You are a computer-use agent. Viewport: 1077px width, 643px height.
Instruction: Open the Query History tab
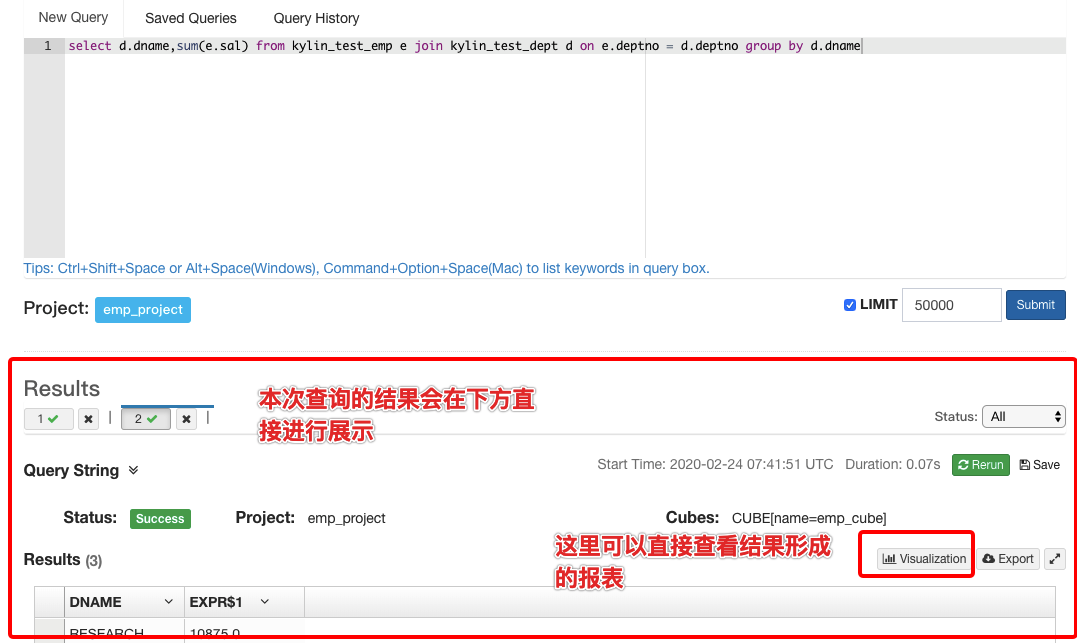315,18
